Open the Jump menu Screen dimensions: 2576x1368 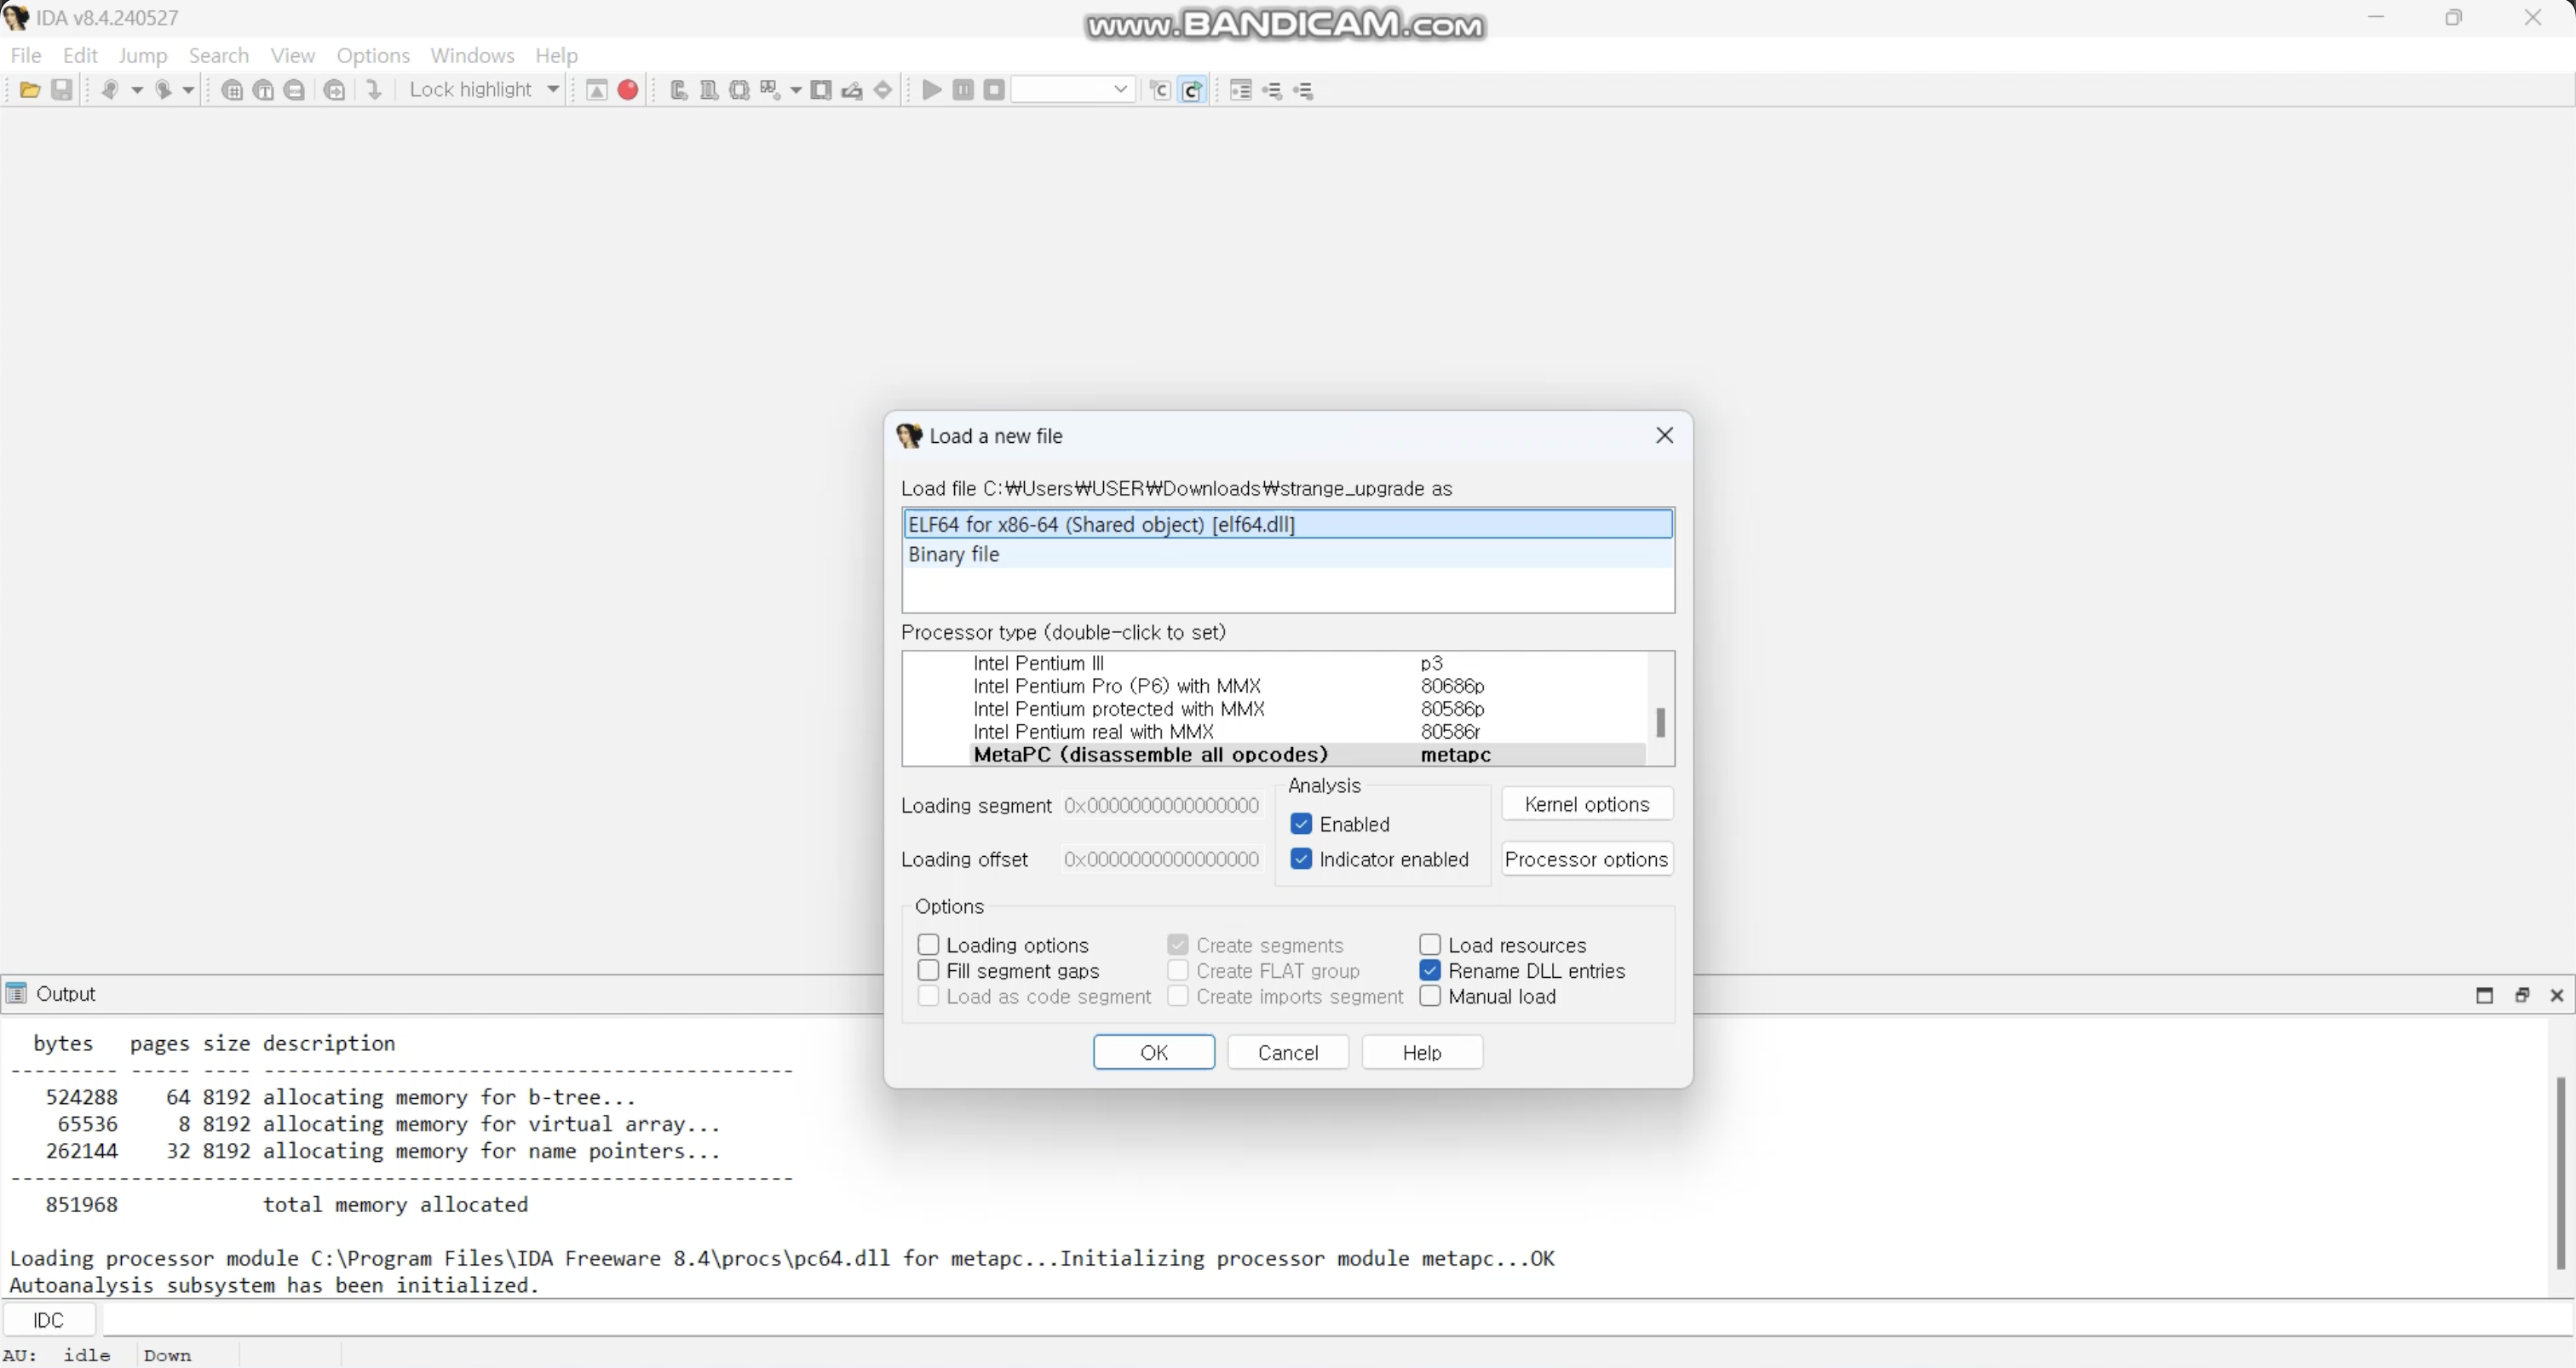(x=142, y=55)
